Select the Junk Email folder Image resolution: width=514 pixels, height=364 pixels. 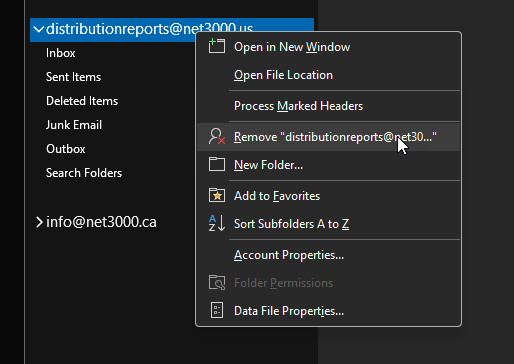click(x=74, y=125)
